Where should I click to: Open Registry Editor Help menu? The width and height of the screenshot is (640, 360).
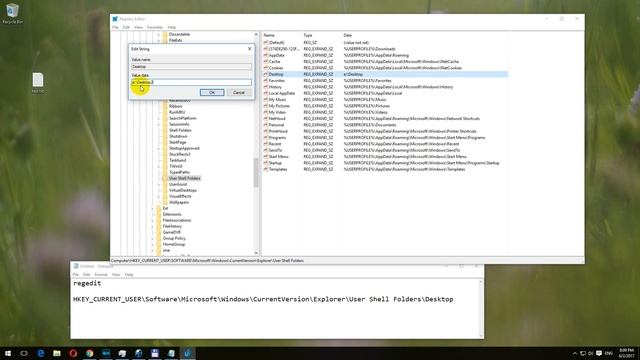coord(171,27)
